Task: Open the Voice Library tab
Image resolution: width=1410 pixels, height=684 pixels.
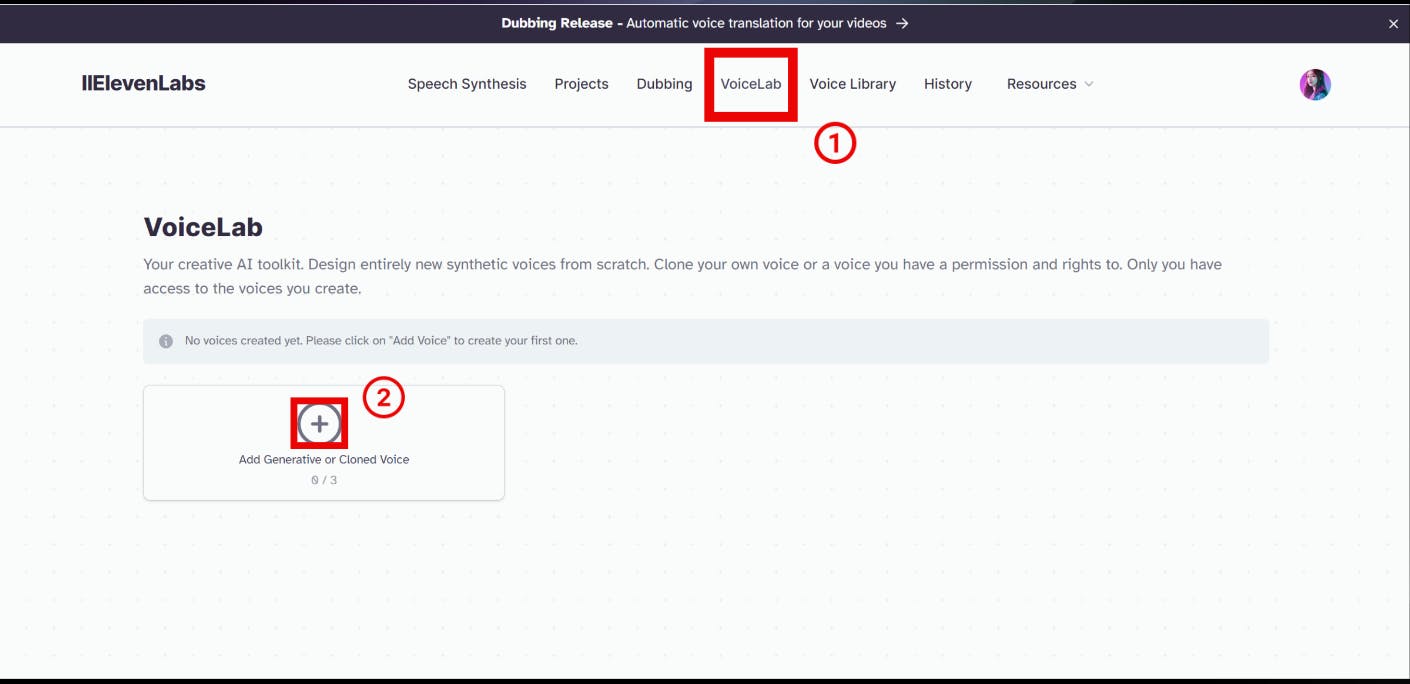Action: coord(852,84)
